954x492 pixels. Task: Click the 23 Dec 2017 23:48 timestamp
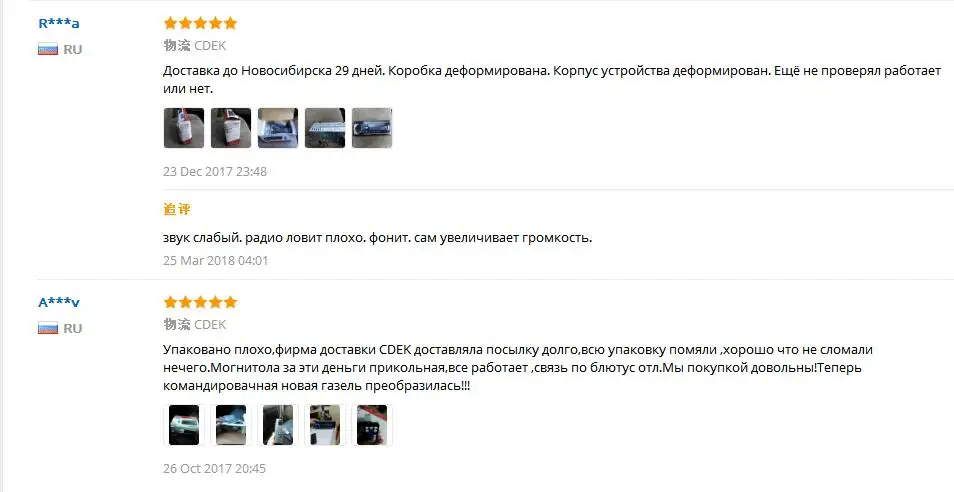coord(215,172)
